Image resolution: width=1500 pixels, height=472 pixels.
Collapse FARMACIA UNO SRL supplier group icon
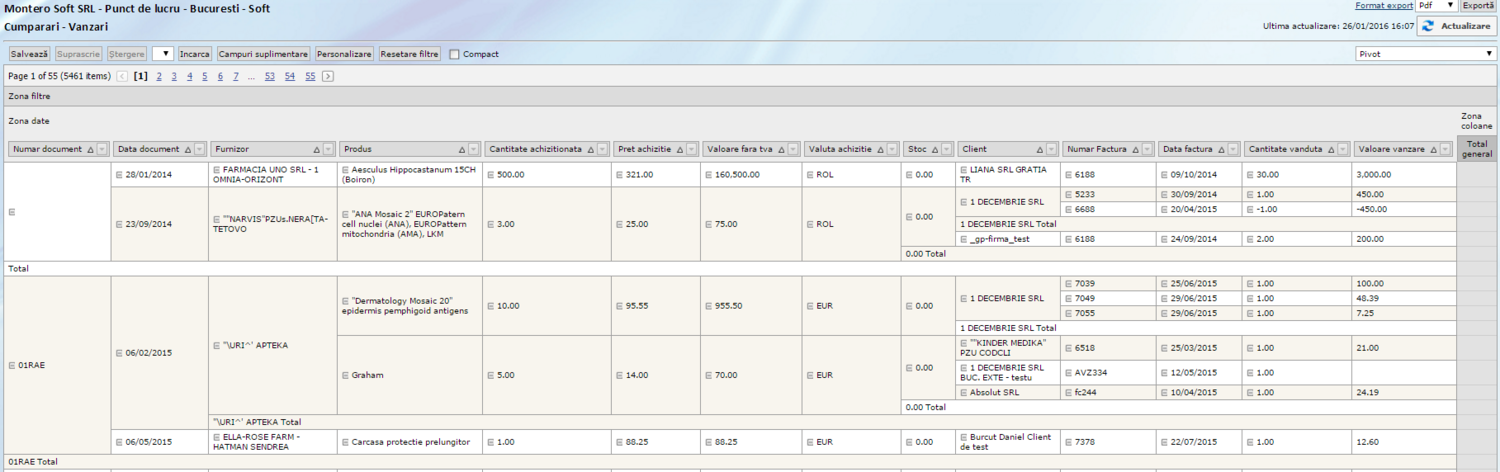[x=216, y=170]
